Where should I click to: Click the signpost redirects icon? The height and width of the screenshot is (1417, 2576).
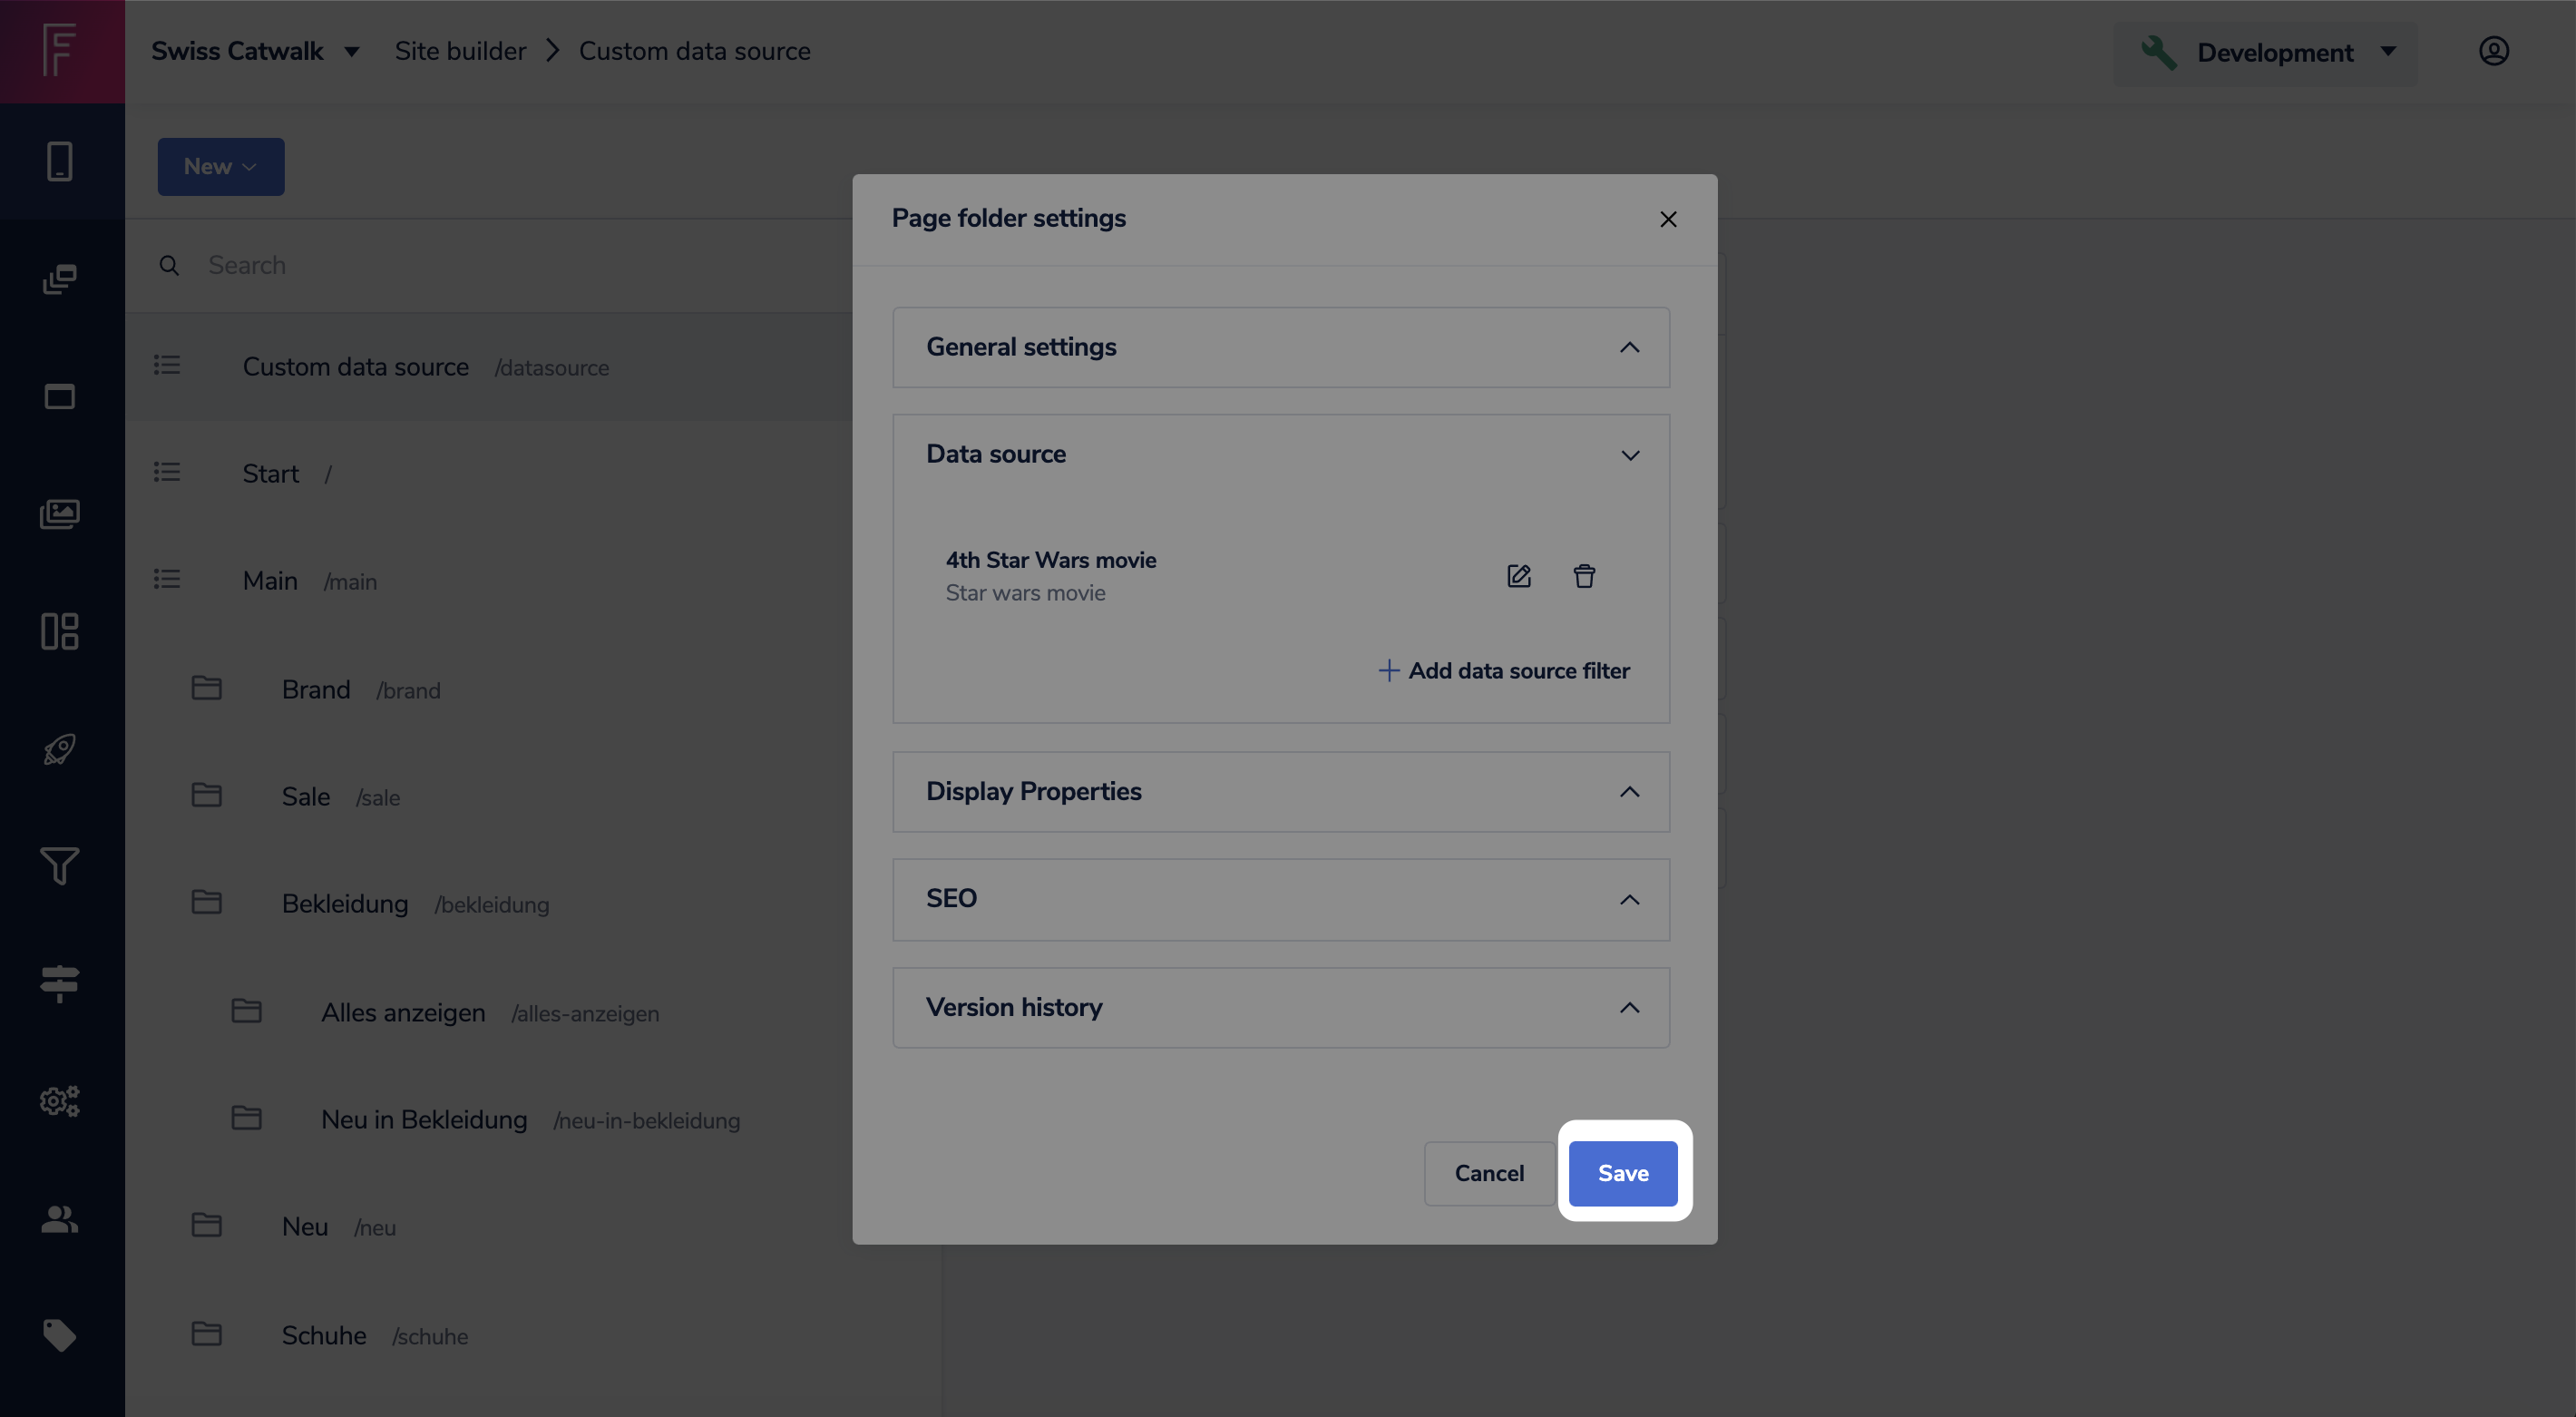pos(60,984)
